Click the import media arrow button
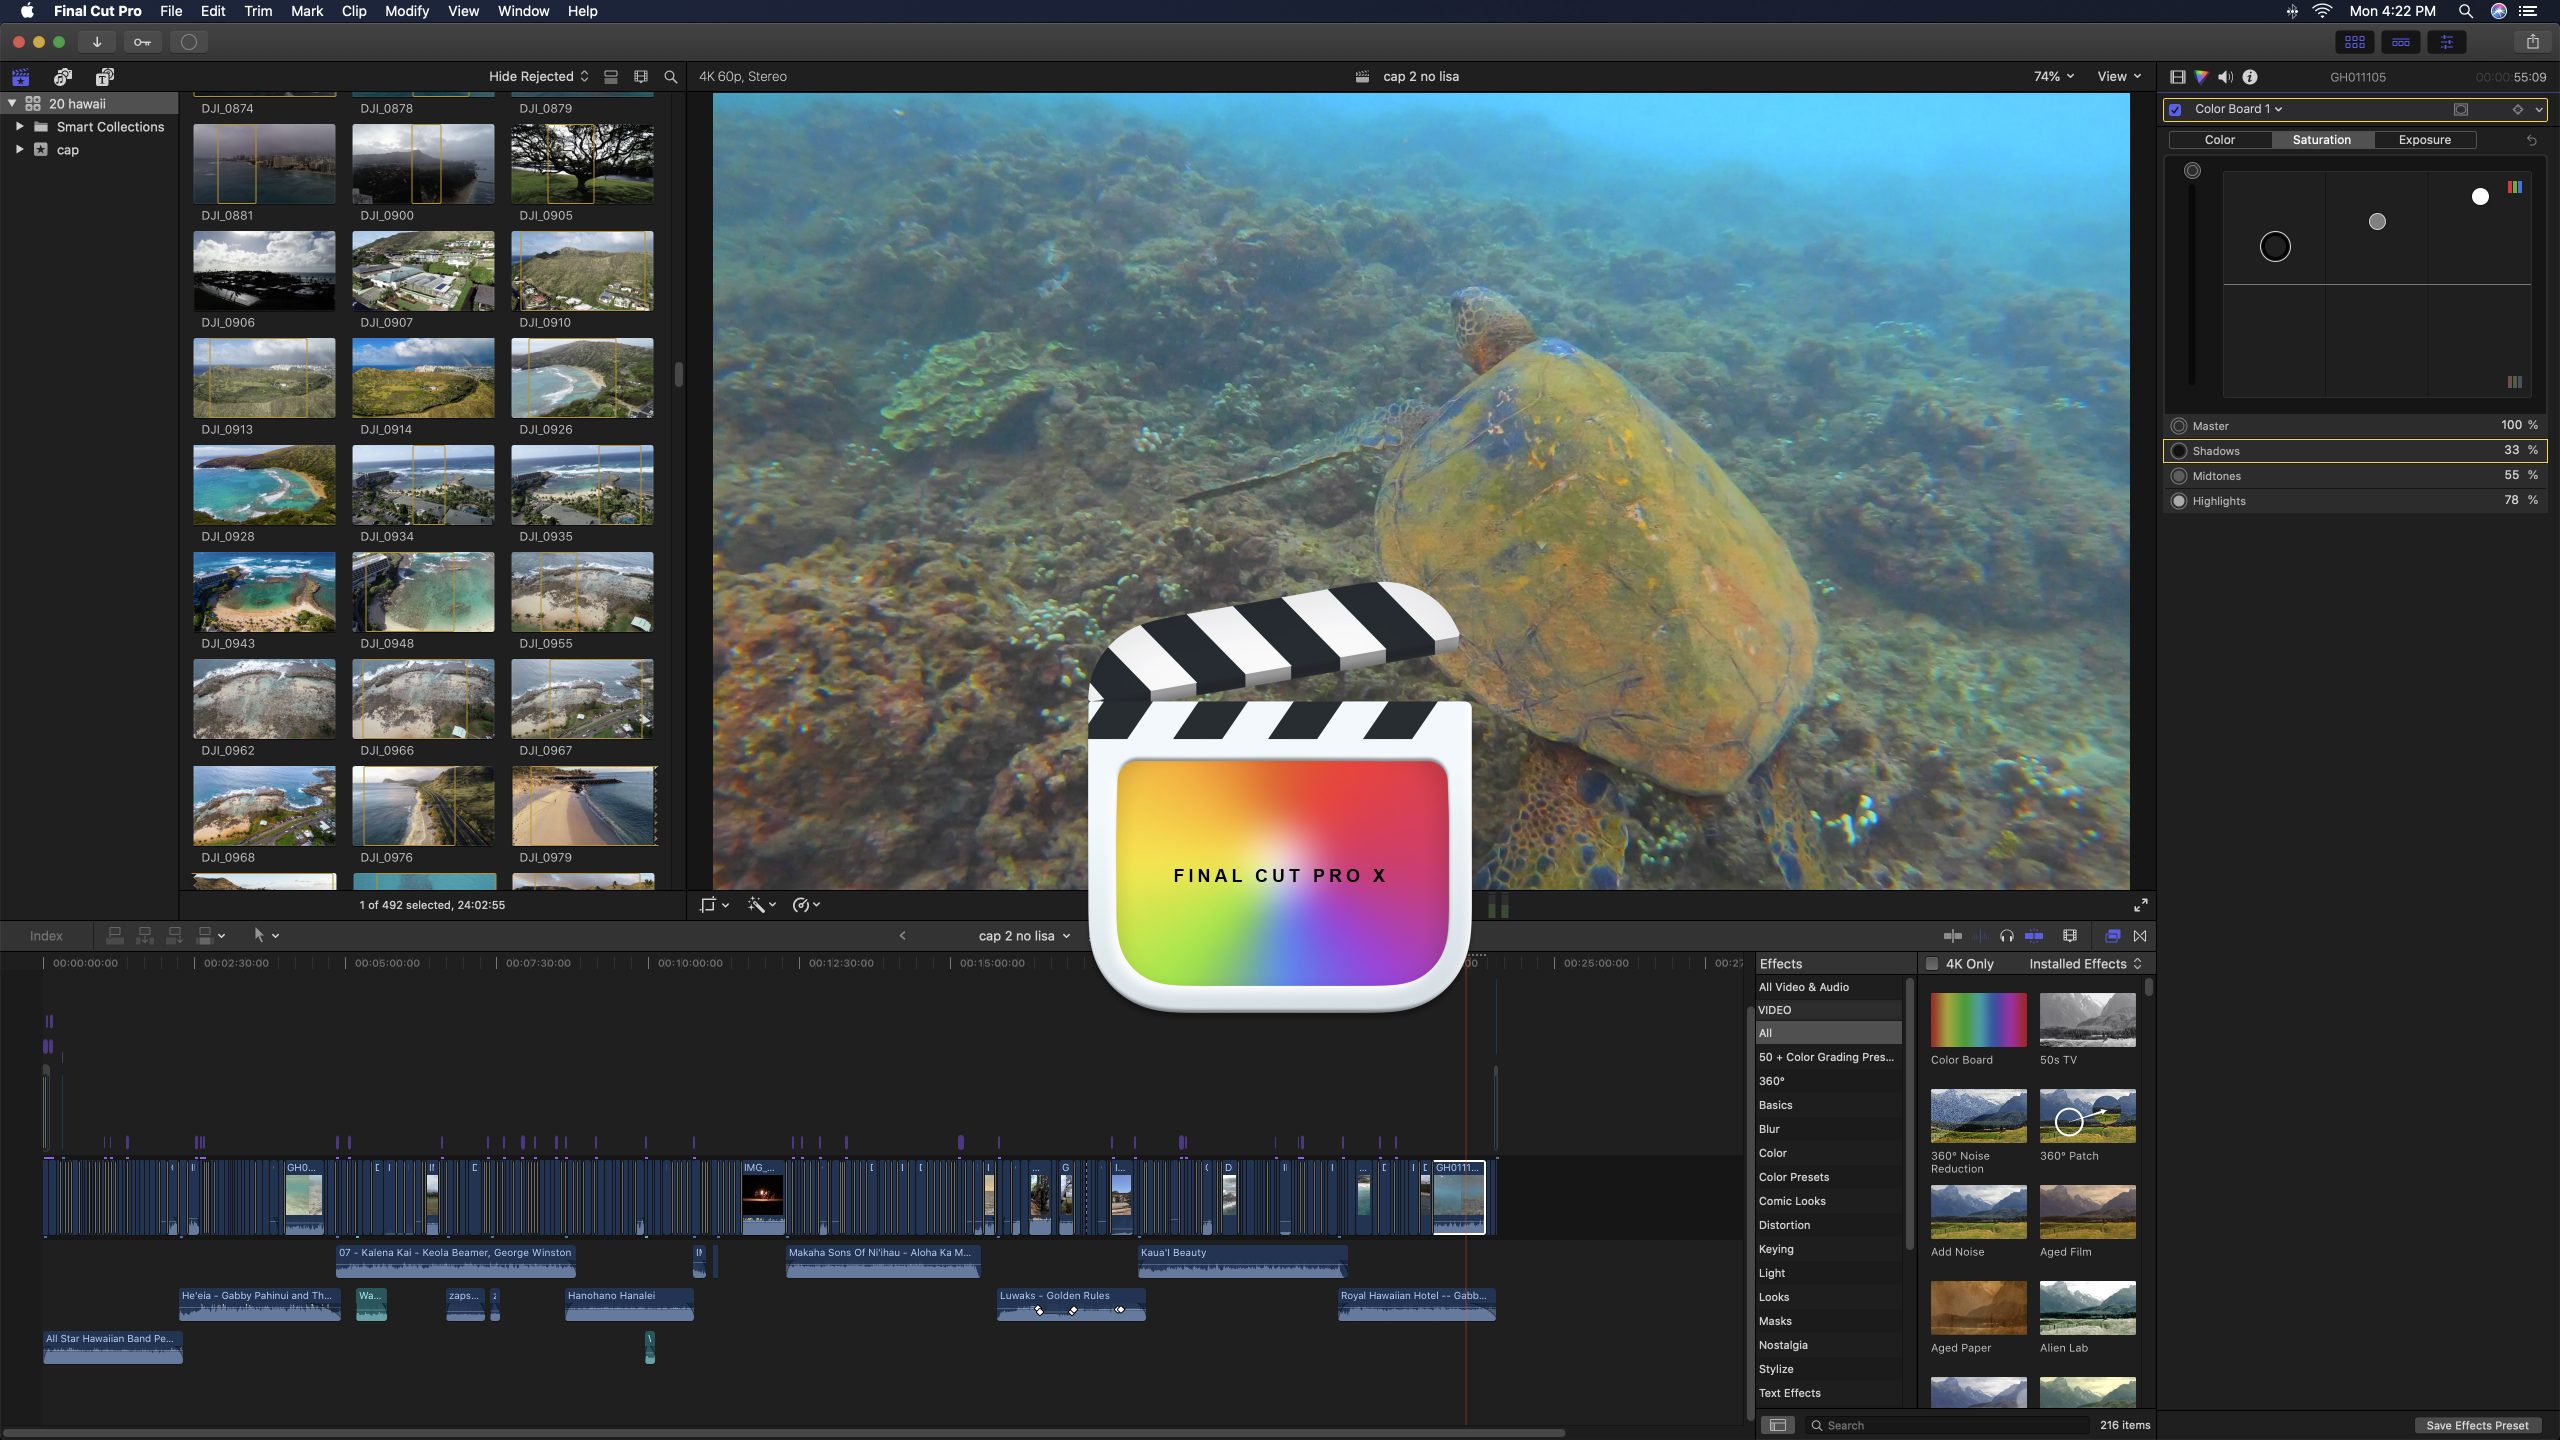The width and height of the screenshot is (2560, 1440). [x=97, y=42]
